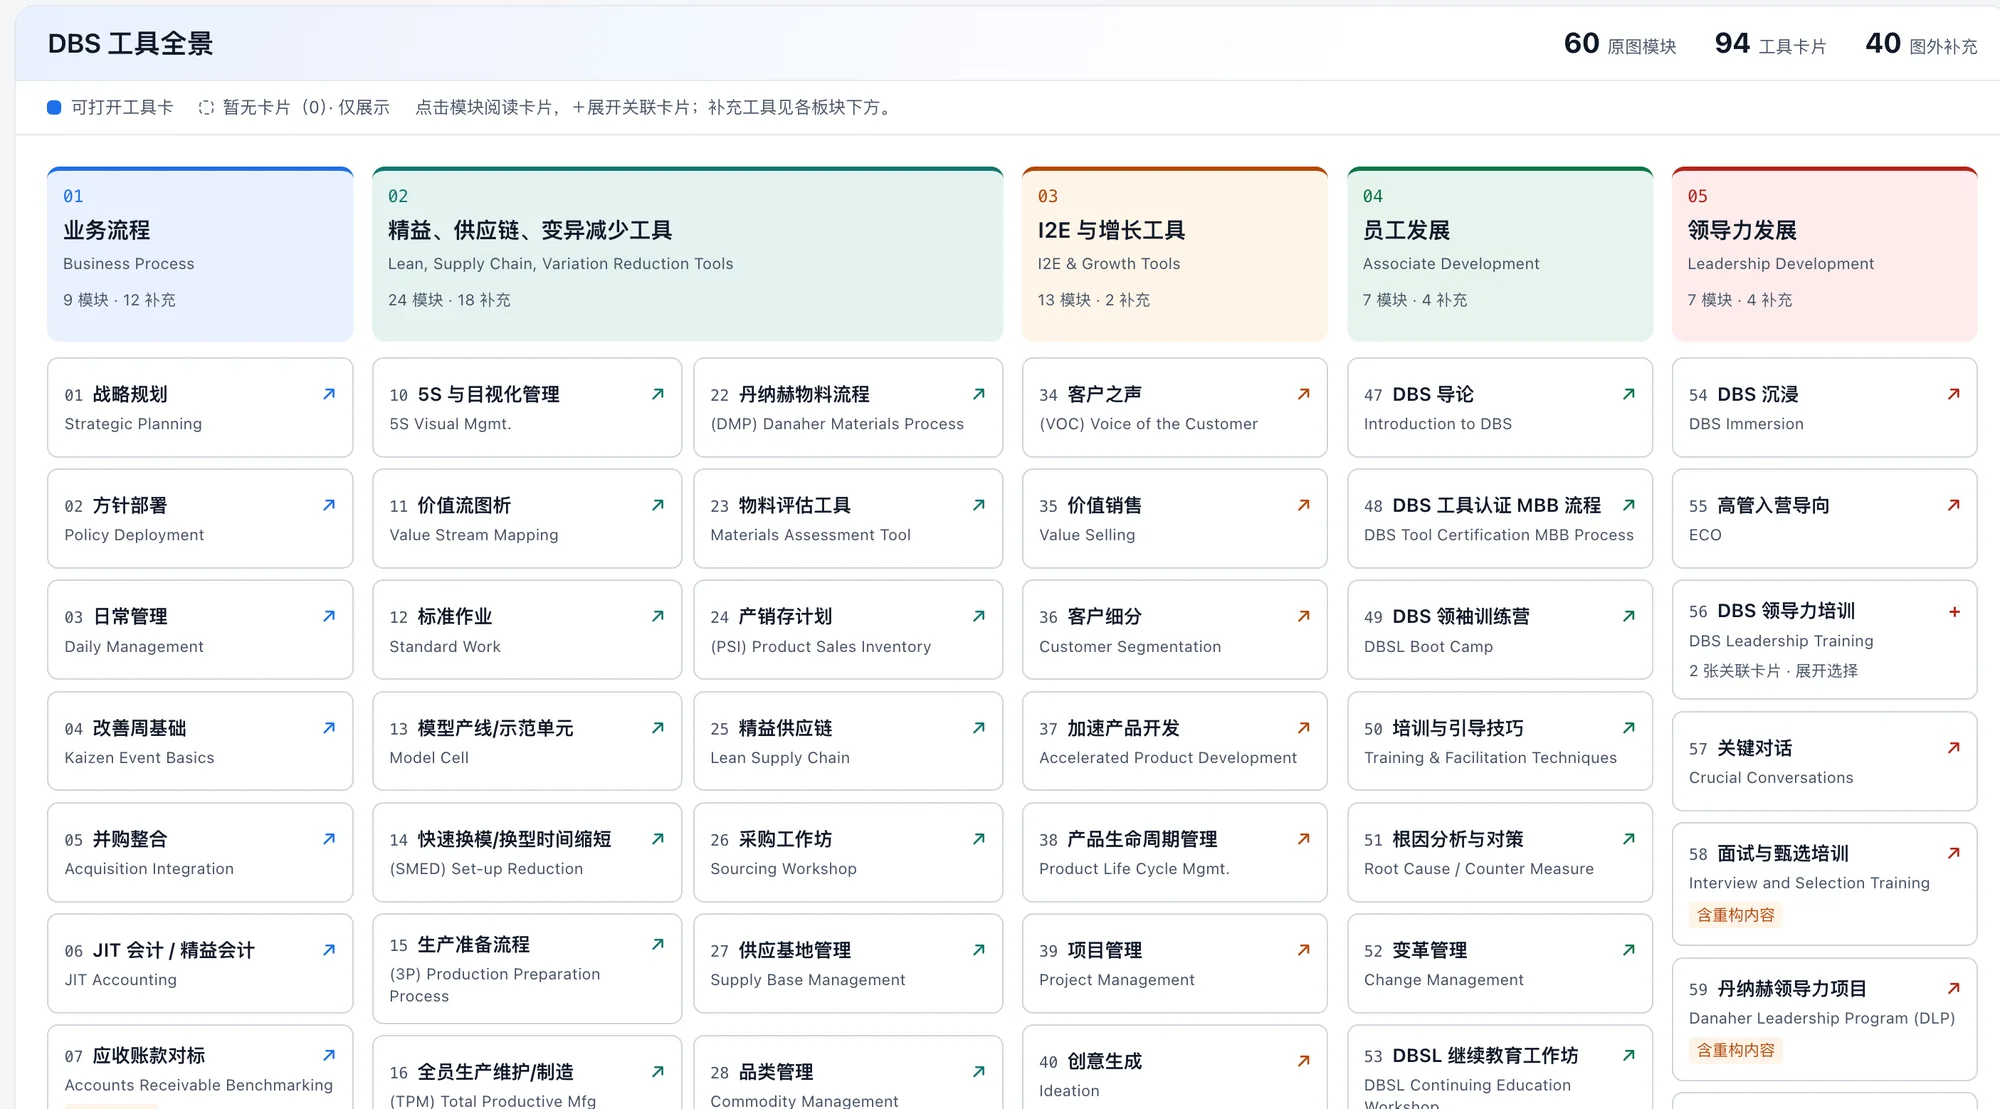Screen dimensions: 2000x1109
Task: Select the 03 I2E 与增长工具 category header
Action: [x=1175, y=254]
